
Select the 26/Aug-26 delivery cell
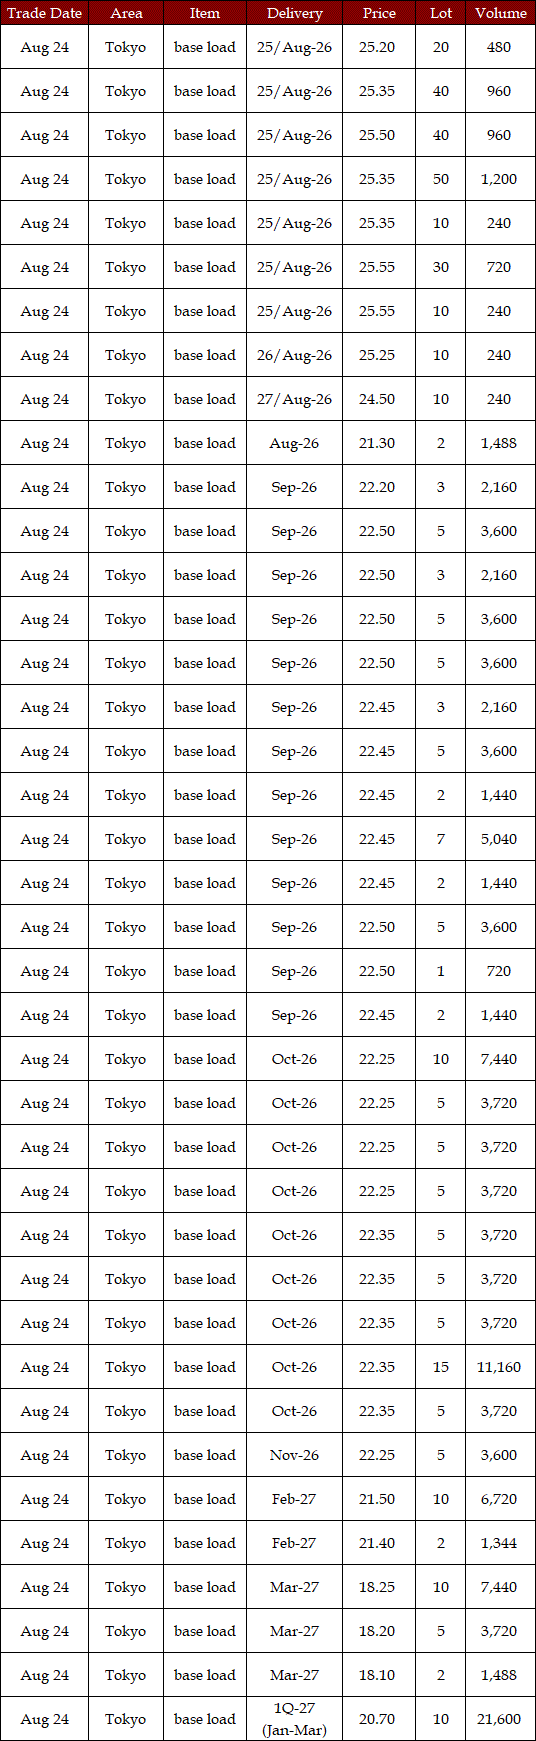pyautogui.click(x=294, y=355)
